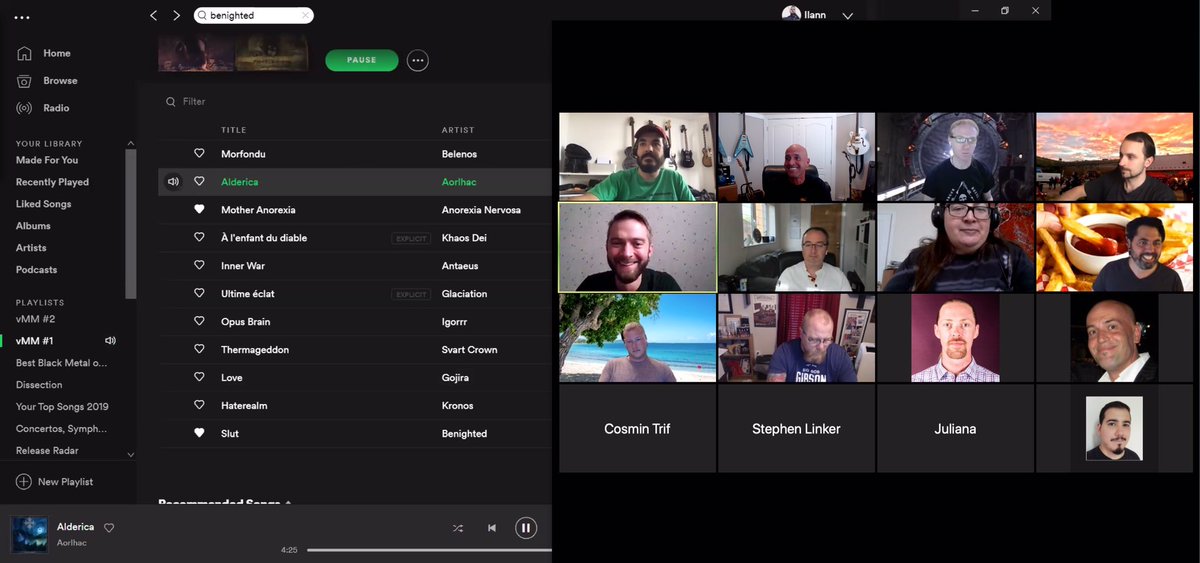
Task: Sort tracks by ARTIST column header
Action: pyautogui.click(x=458, y=130)
